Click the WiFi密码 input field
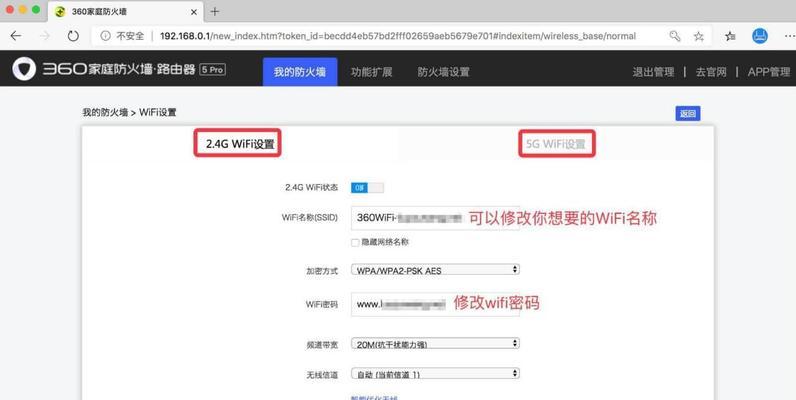The width and height of the screenshot is (796, 400). [x=435, y=304]
